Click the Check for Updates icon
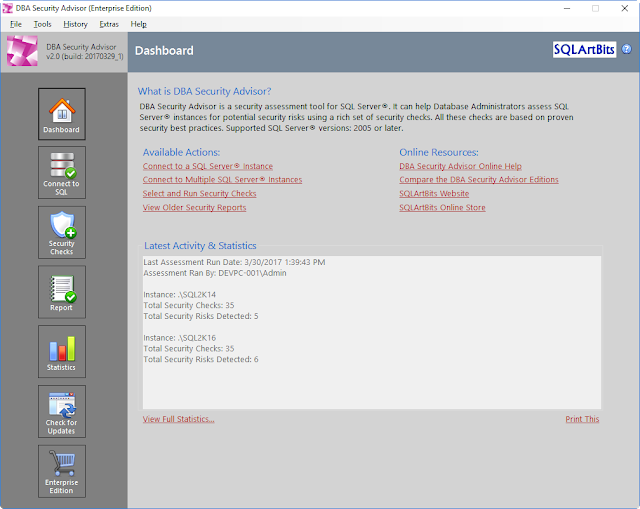This screenshot has height=509, width=640. (x=62, y=411)
